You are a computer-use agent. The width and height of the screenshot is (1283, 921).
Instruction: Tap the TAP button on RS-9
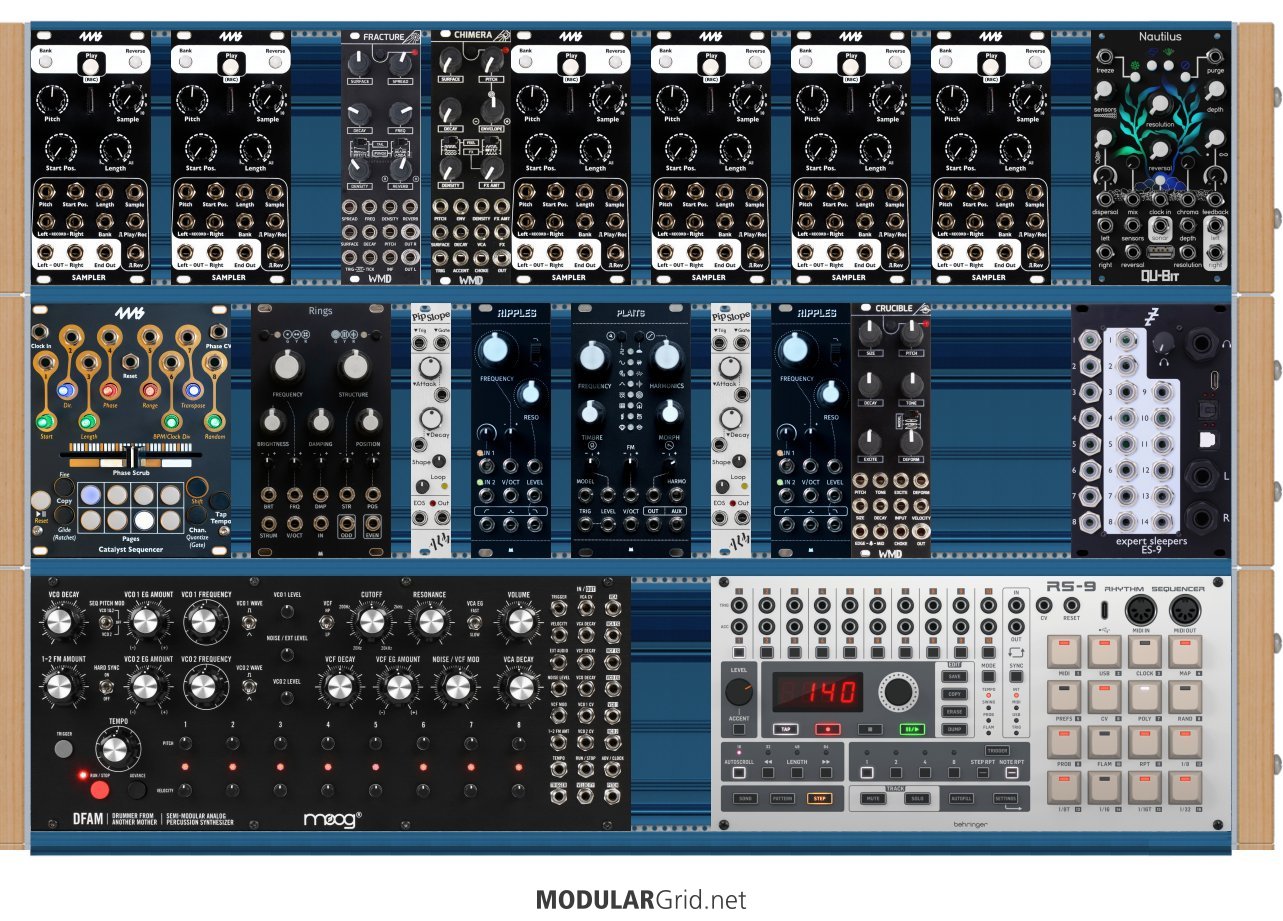coord(785,729)
